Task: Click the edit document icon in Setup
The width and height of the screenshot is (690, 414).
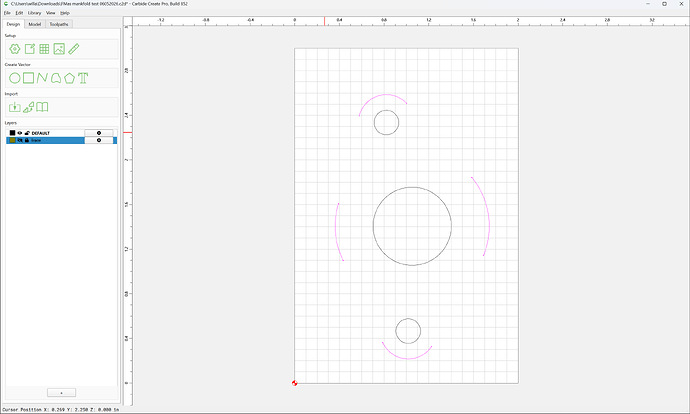Action: (29, 49)
